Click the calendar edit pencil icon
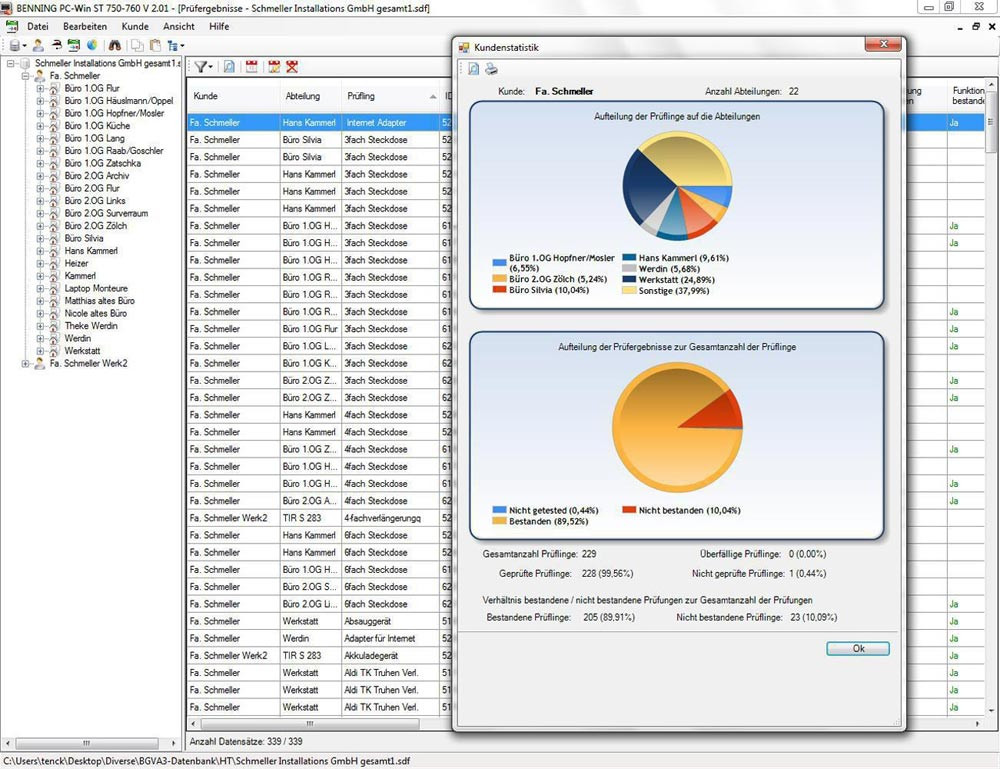 pos(273,67)
